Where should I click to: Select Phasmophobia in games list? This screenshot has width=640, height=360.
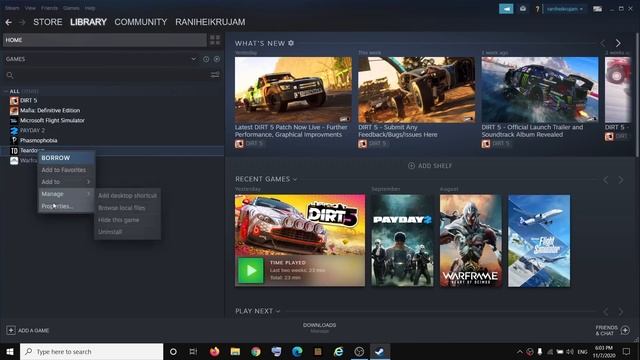tap(38, 140)
